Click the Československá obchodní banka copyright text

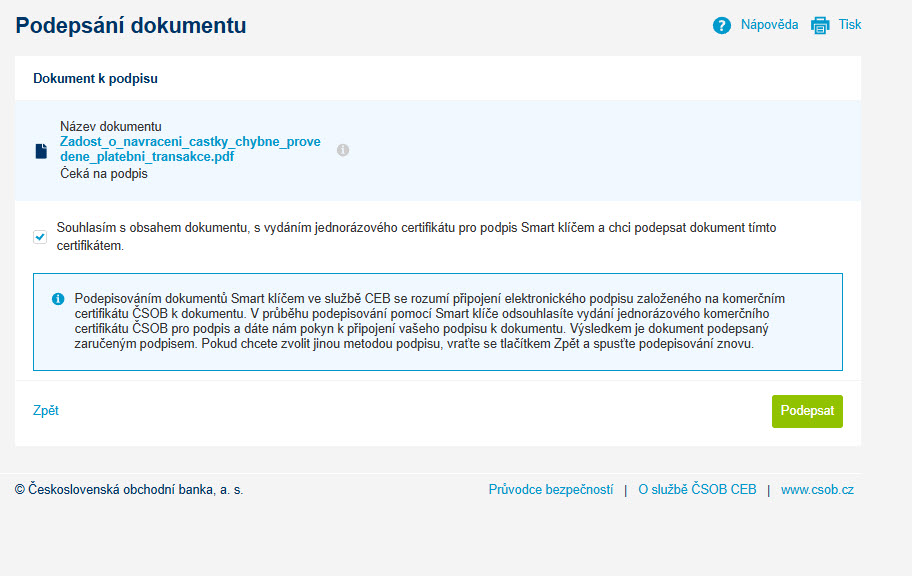coord(129,490)
